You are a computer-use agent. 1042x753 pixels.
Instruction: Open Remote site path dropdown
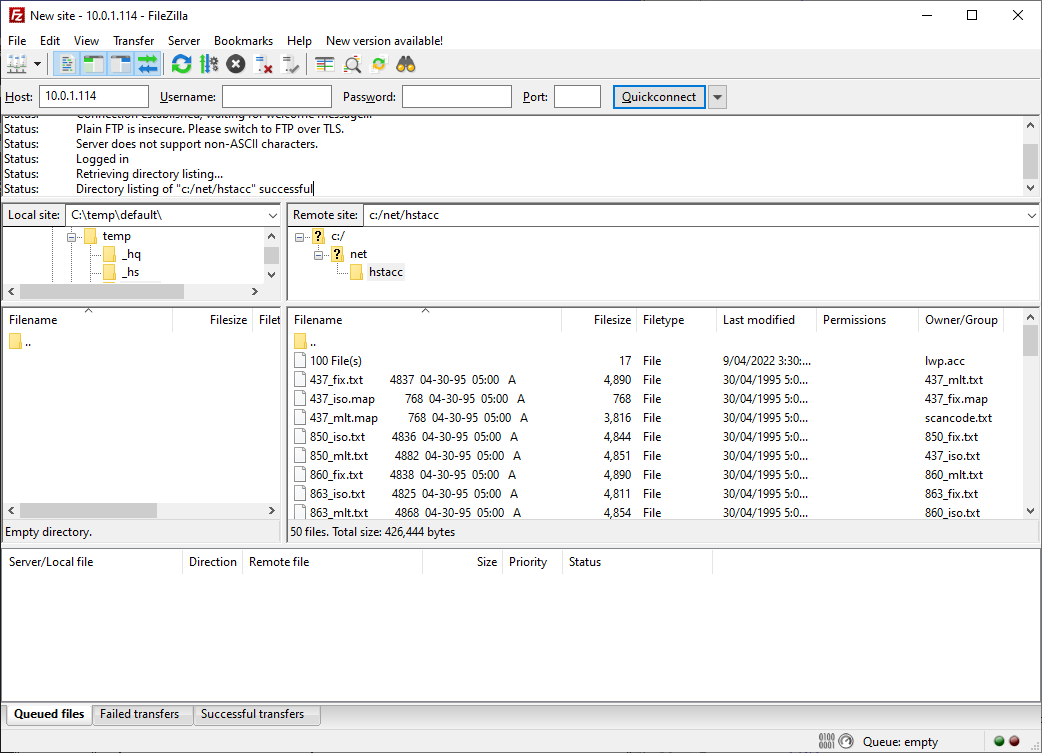click(1031, 215)
